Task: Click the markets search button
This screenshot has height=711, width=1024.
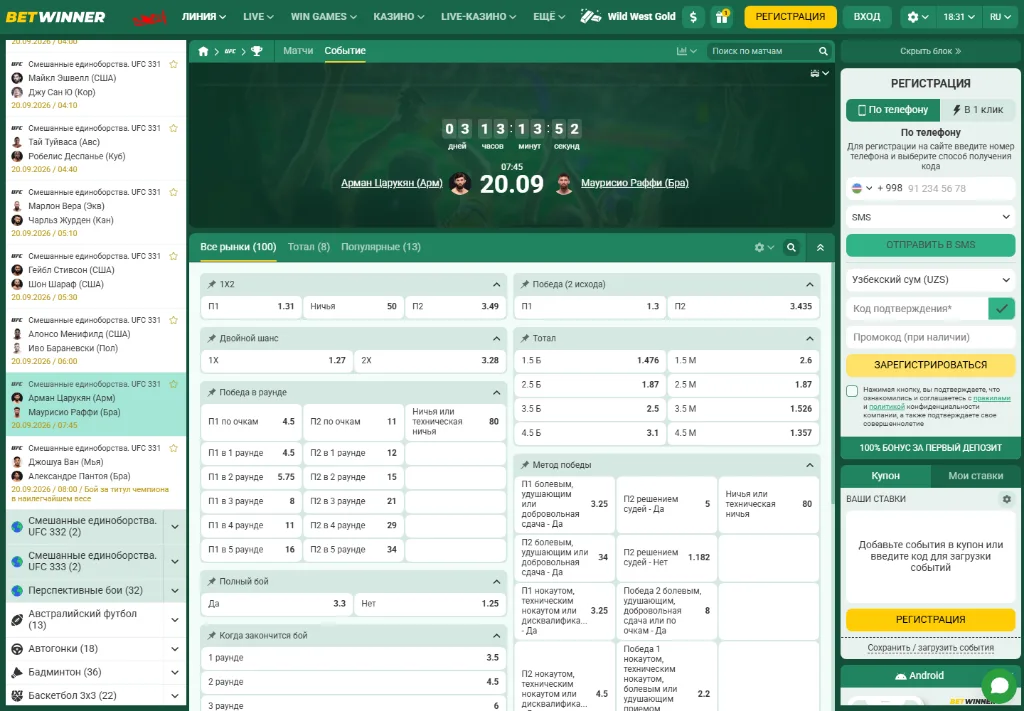Action: pos(792,247)
